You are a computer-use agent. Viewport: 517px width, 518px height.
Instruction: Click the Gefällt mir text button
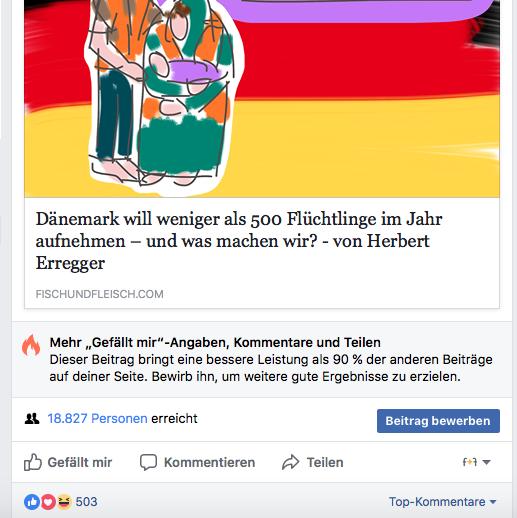click(80, 462)
